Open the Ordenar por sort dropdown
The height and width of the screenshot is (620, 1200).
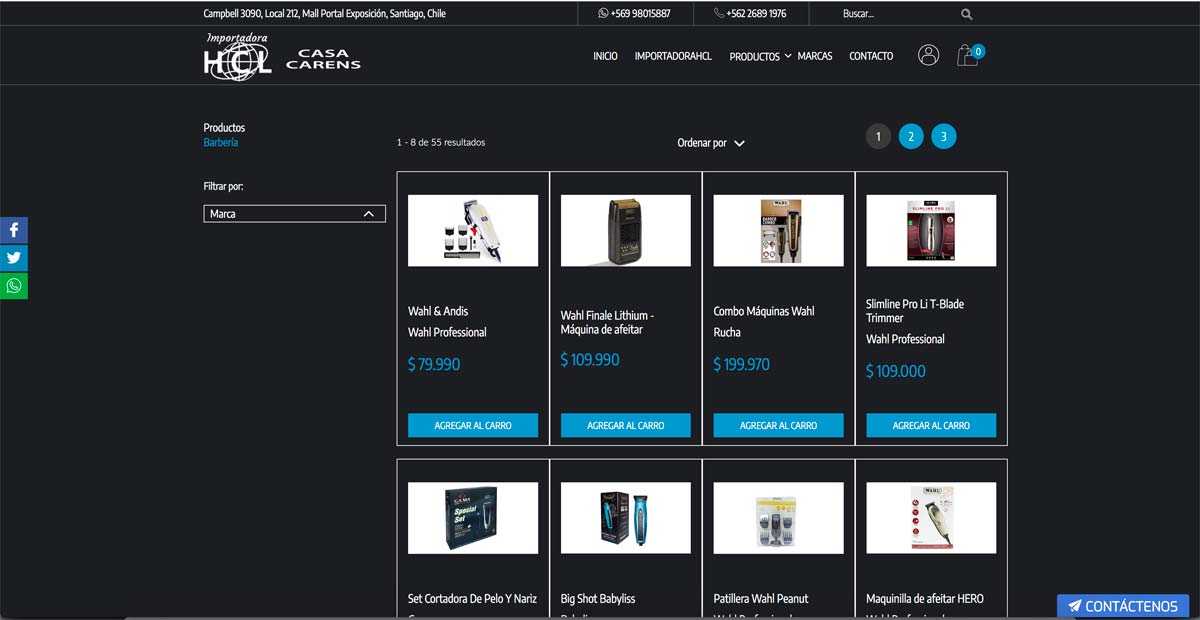coord(711,143)
